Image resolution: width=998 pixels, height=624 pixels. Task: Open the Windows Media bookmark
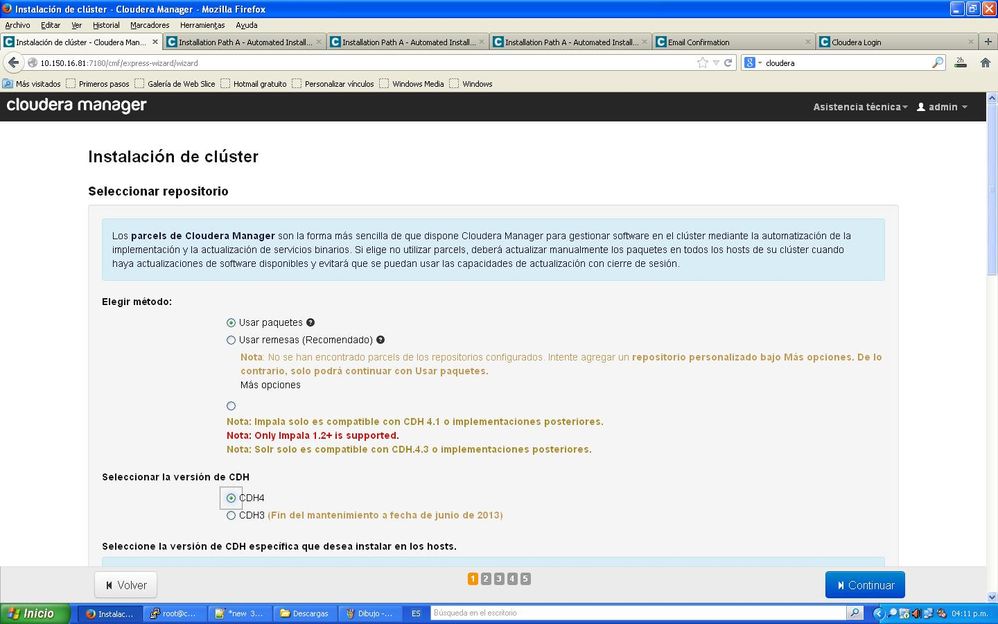coord(411,83)
